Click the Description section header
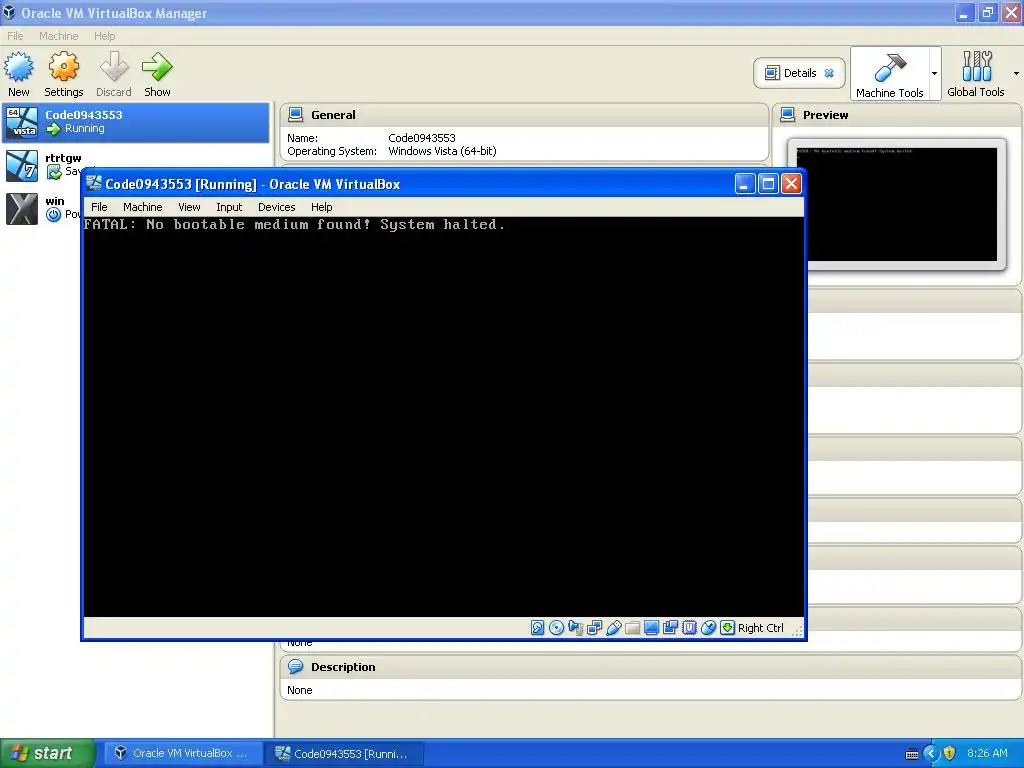The height and width of the screenshot is (768, 1024). 650,667
